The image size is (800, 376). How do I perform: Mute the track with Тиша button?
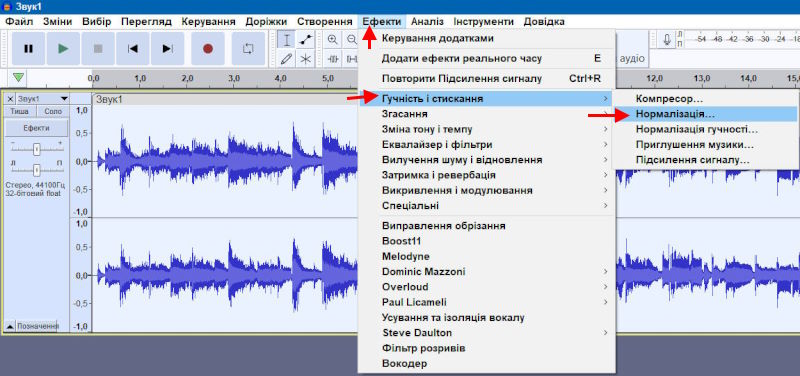(20, 111)
